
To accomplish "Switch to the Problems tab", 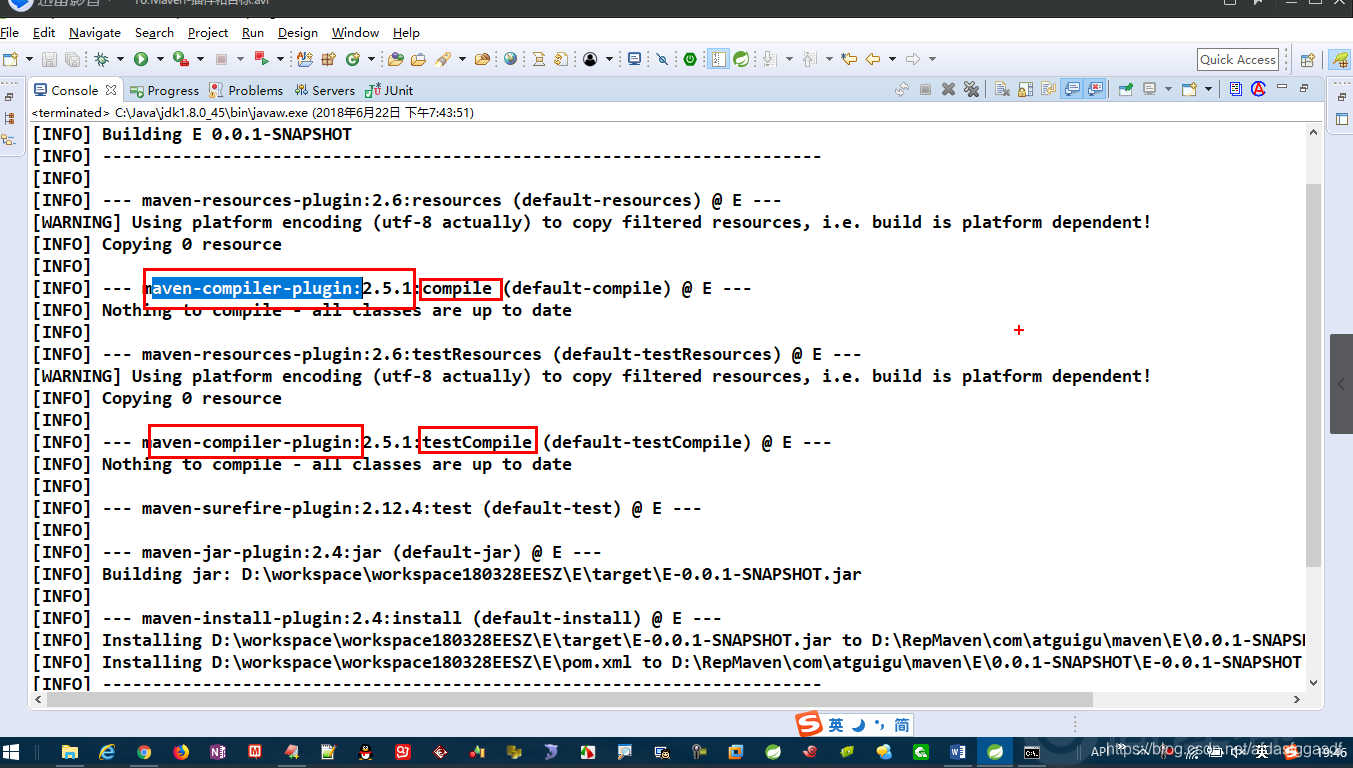I will (x=245, y=90).
